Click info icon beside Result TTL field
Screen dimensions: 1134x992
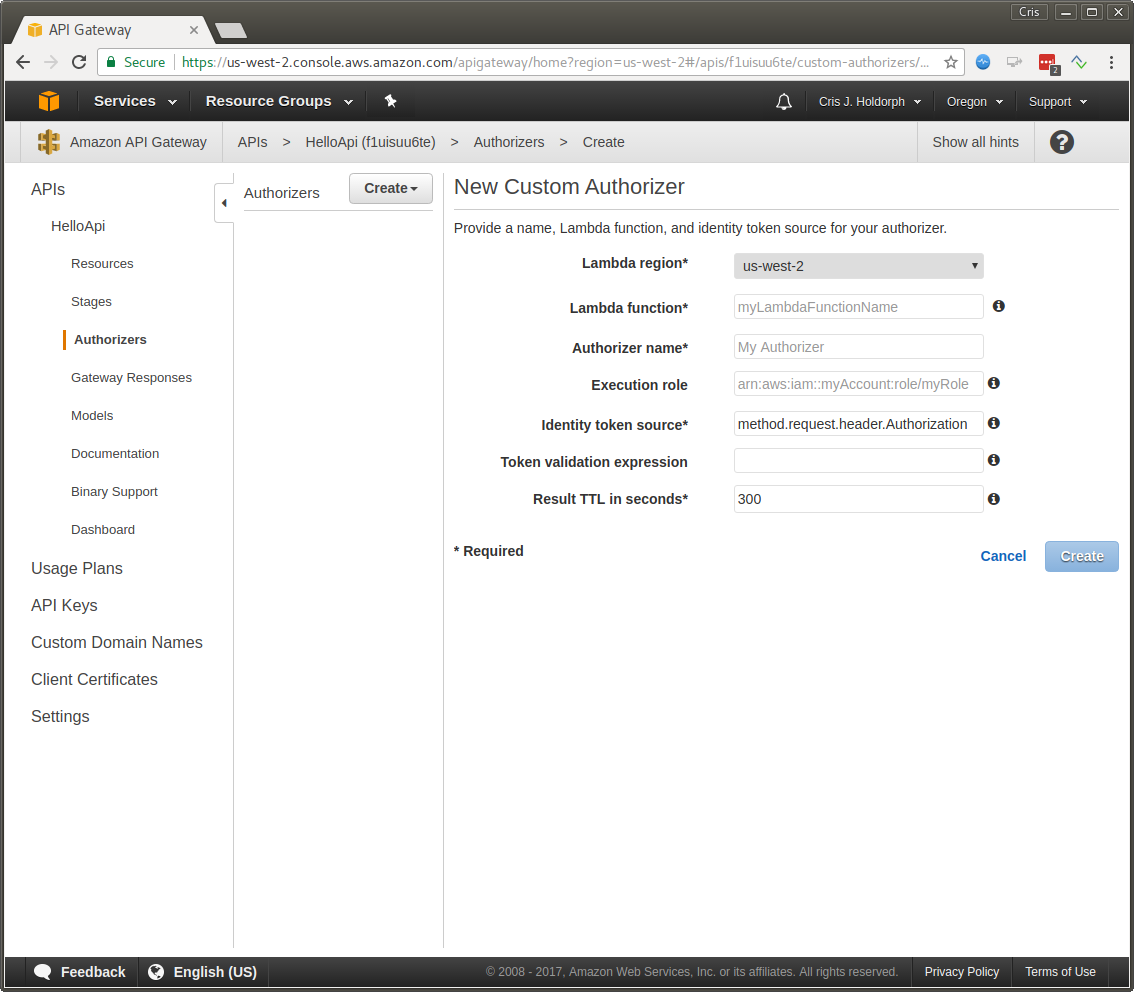994,498
